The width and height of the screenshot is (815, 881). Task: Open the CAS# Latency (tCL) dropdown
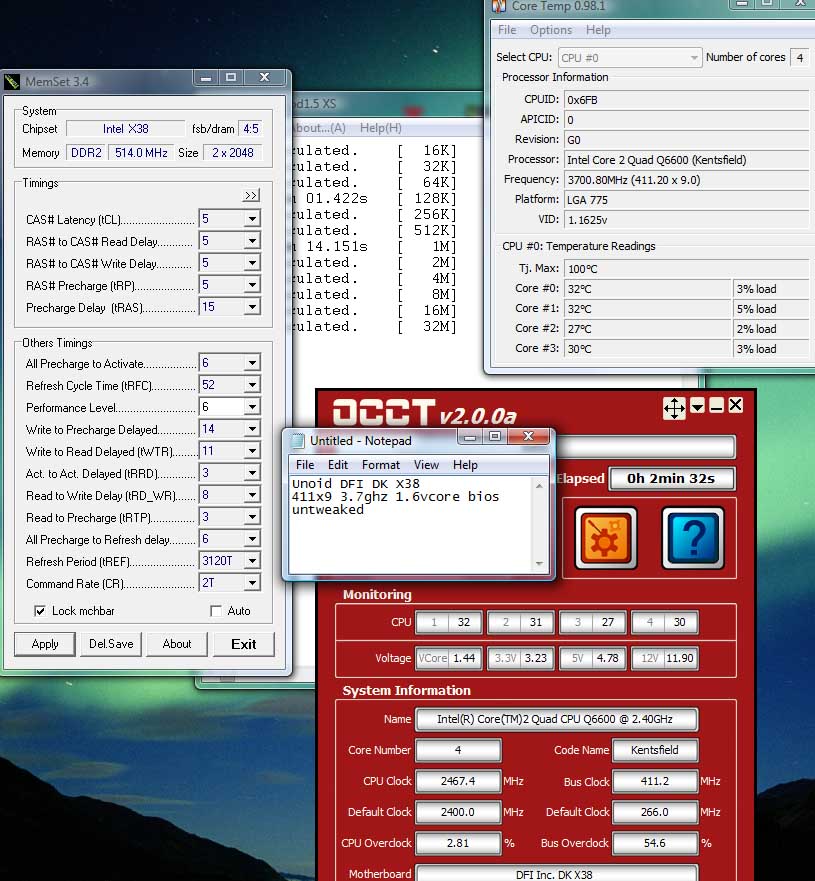click(252, 219)
